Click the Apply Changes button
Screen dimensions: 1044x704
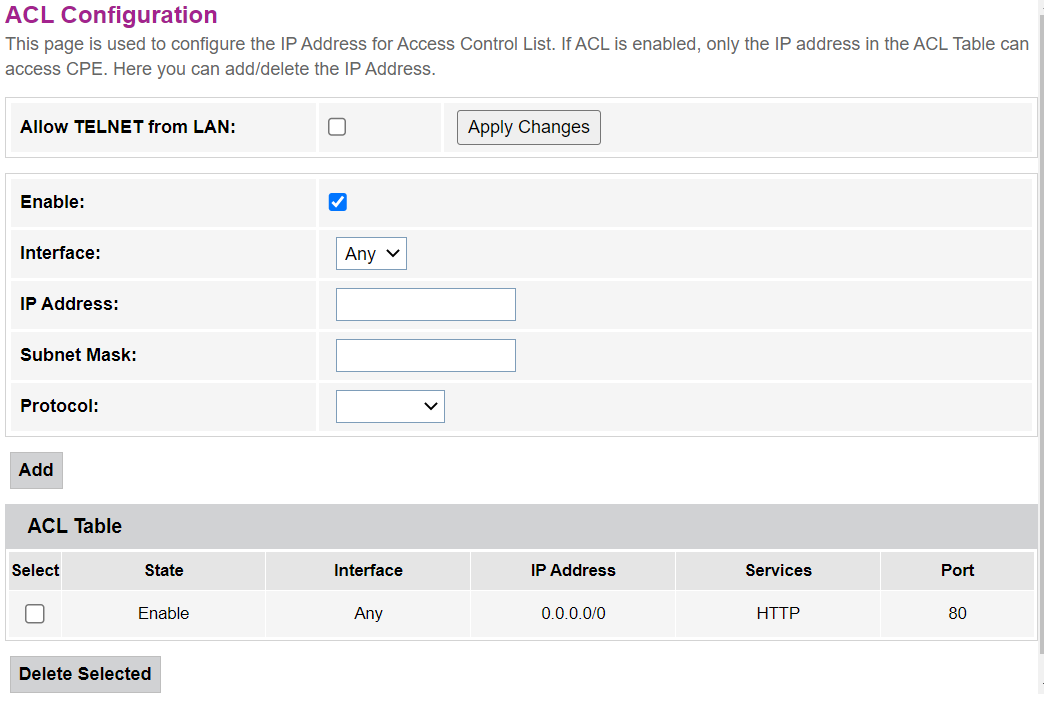click(x=528, y=127)
